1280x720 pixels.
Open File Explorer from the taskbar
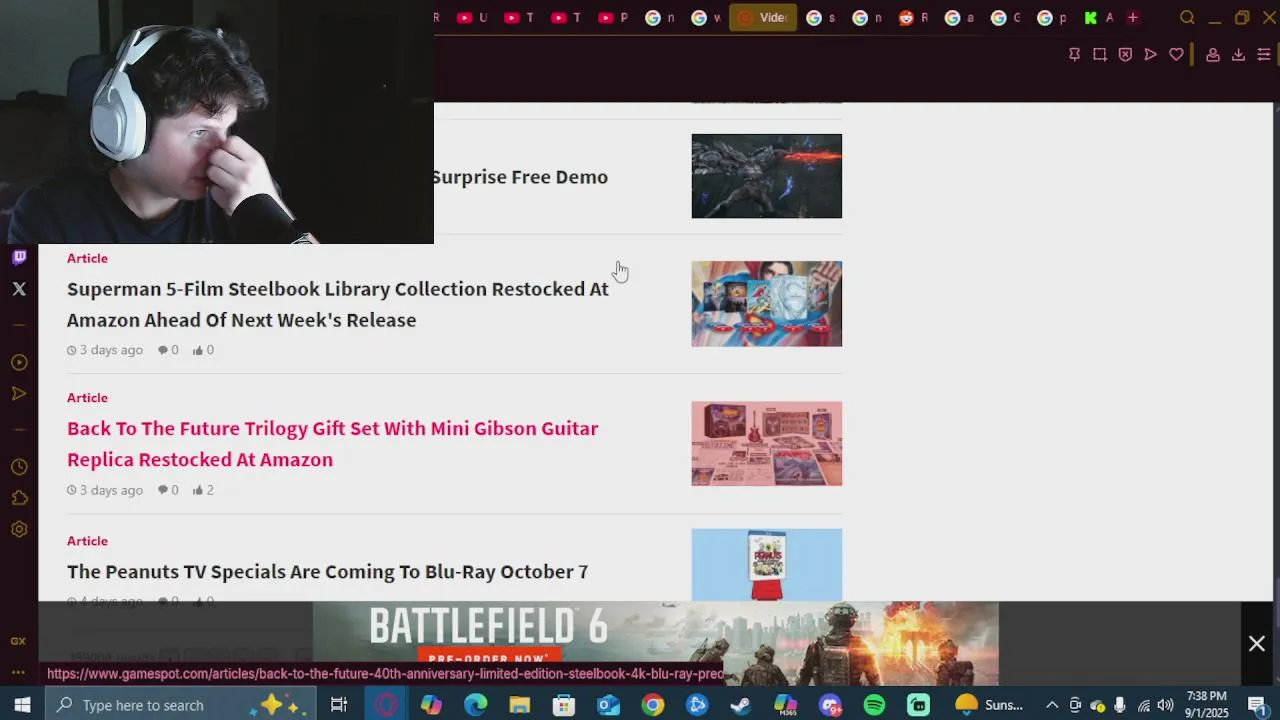pyautogui.click(x=519, y=705)
